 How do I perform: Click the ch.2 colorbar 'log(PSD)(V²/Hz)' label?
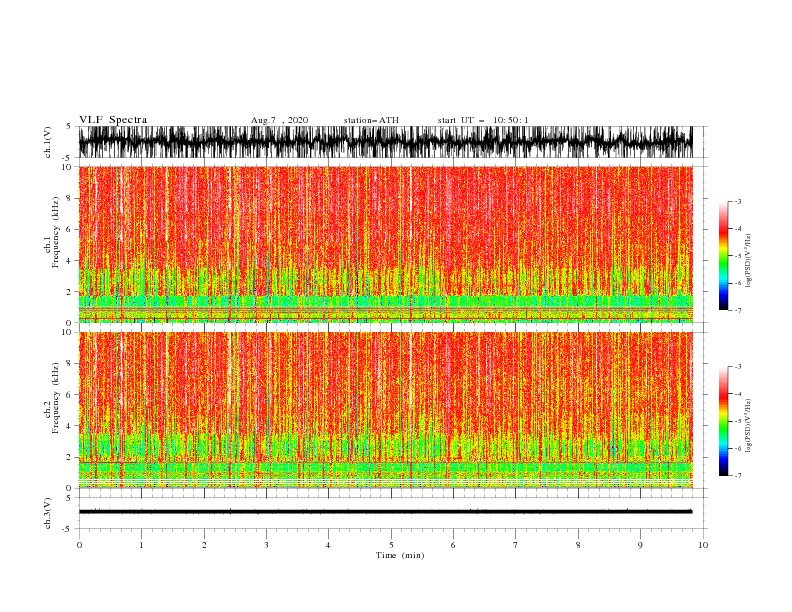coord(748,425)
